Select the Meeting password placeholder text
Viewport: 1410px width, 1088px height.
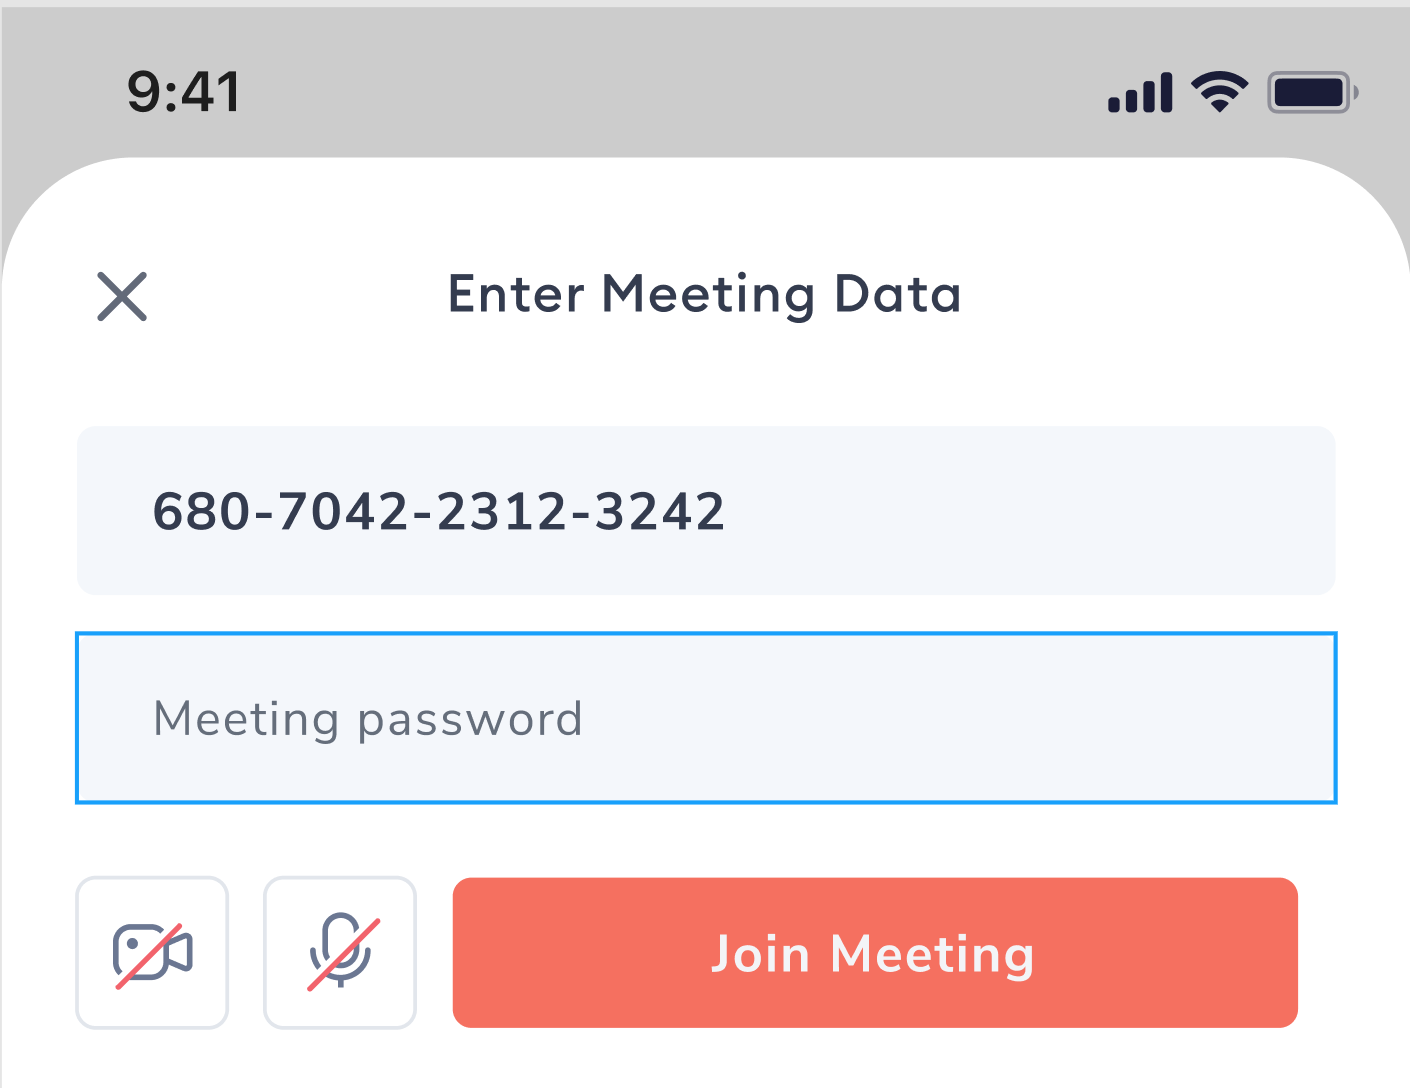click(x=367, y=719)
